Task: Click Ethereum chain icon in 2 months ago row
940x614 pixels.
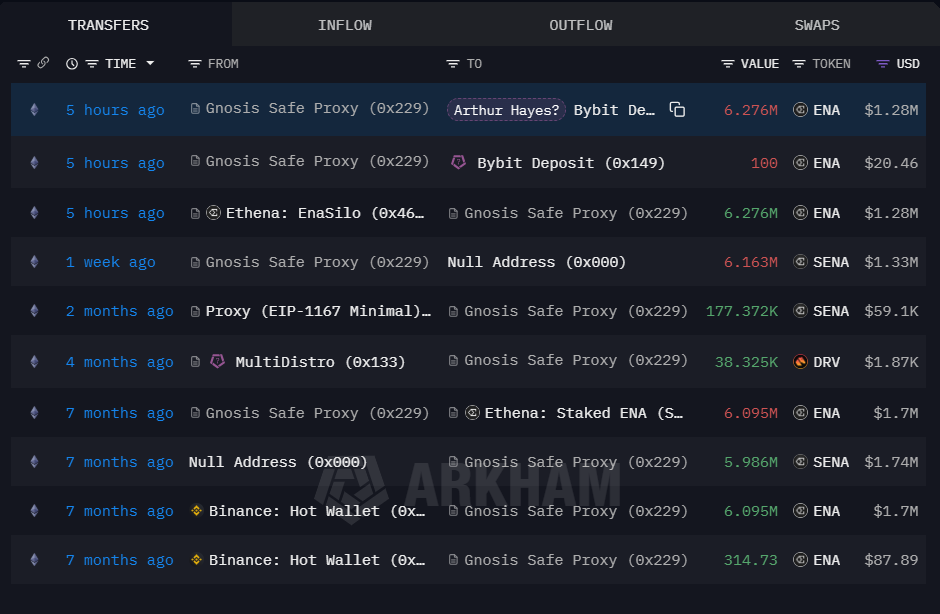Action: (x=34, y=311)
